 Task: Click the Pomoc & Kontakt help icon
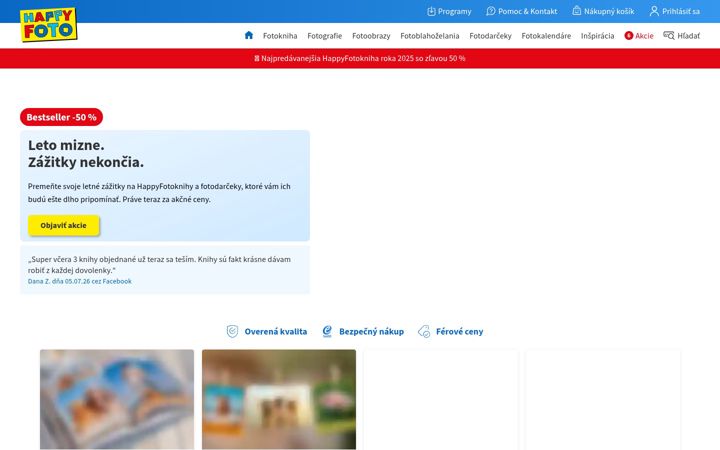491,11
